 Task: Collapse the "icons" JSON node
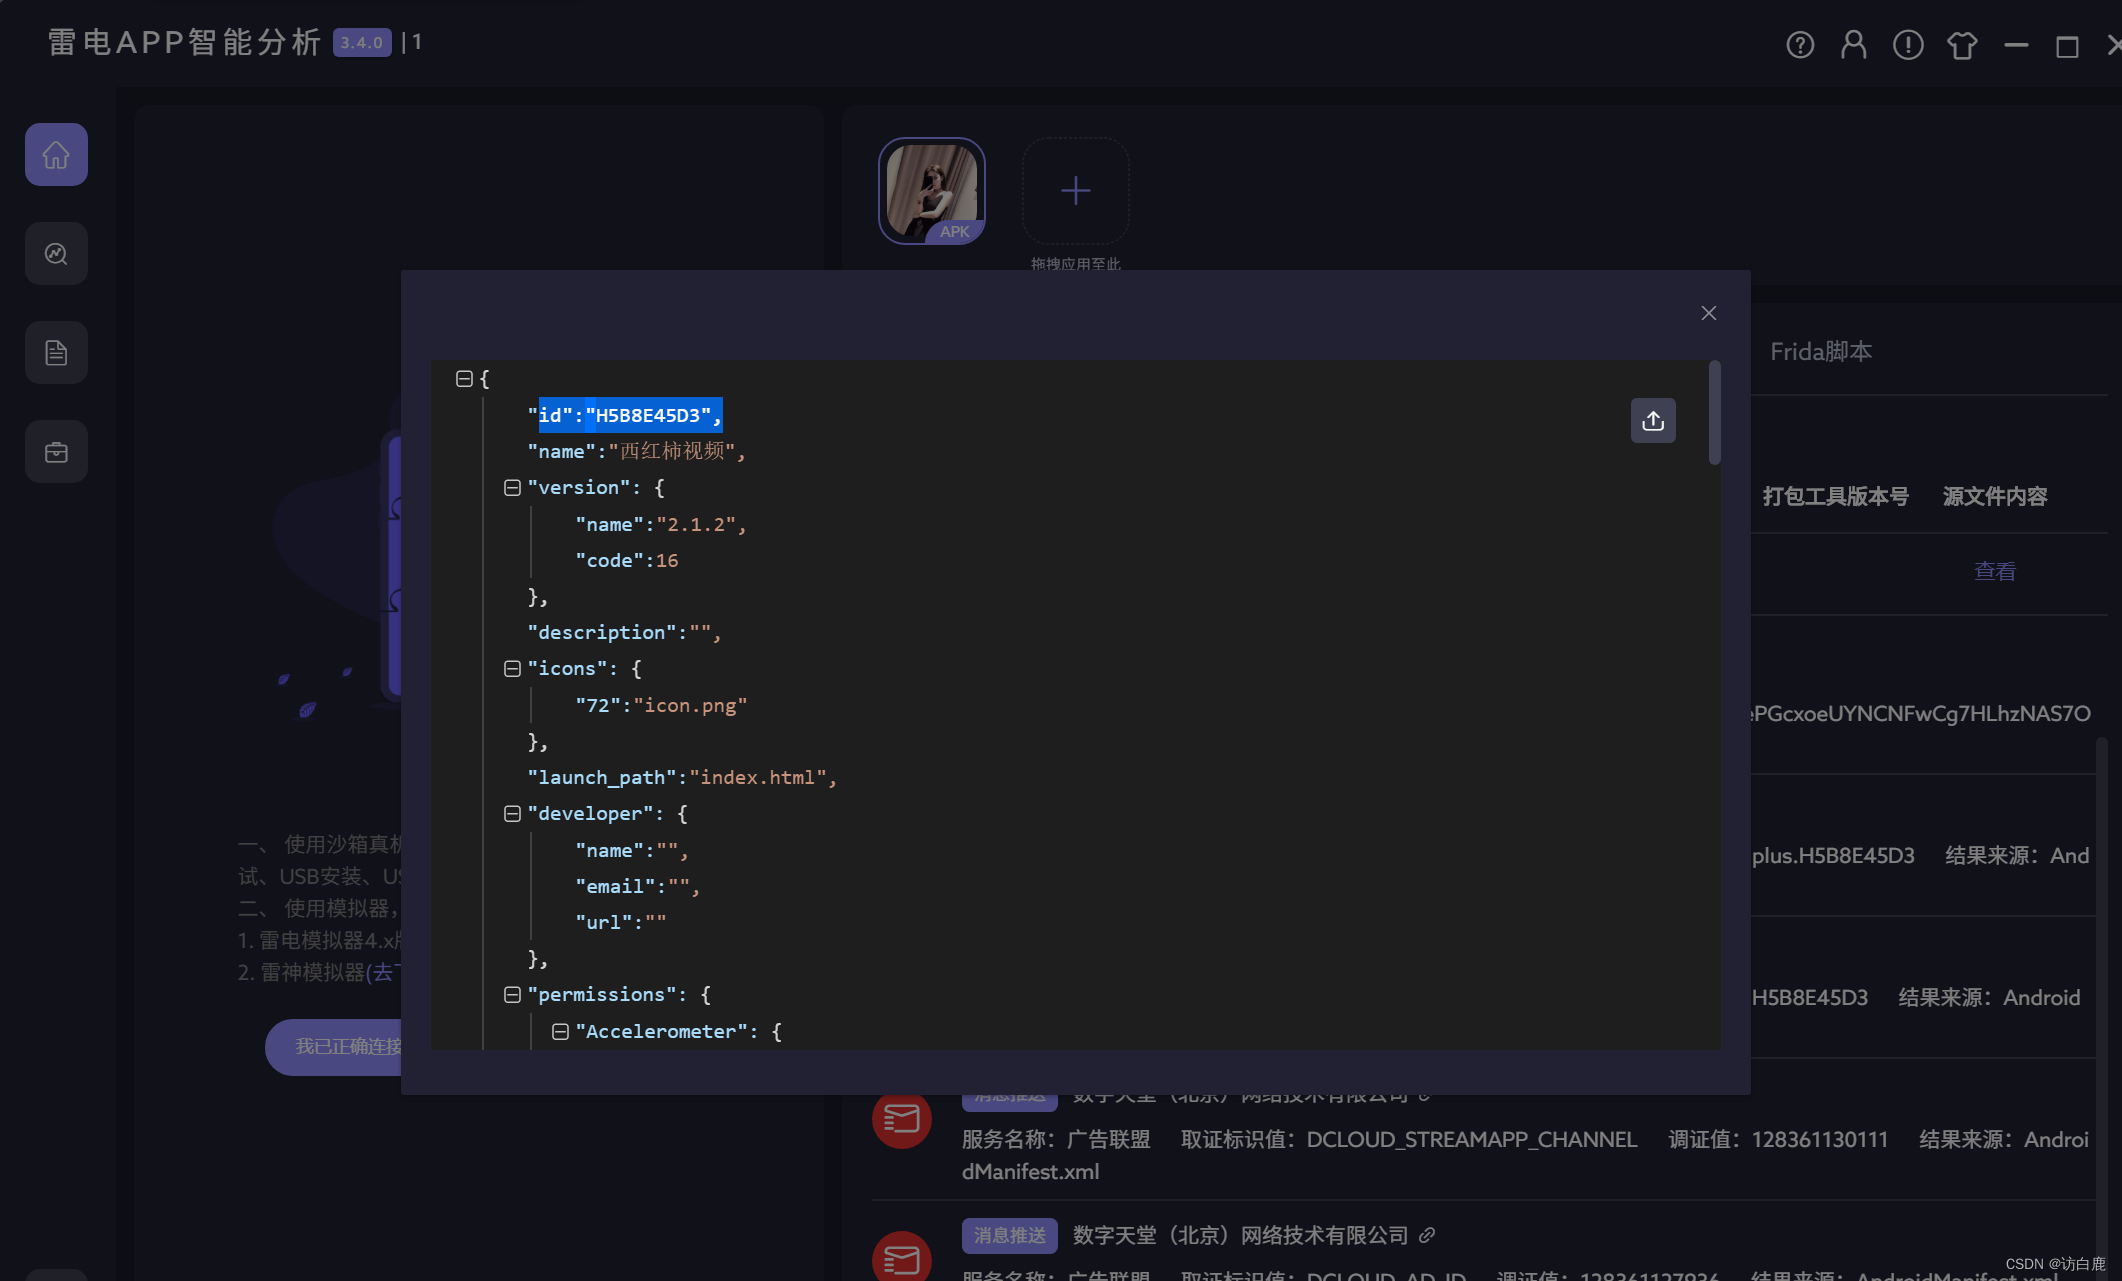click(x=512, y=669)
